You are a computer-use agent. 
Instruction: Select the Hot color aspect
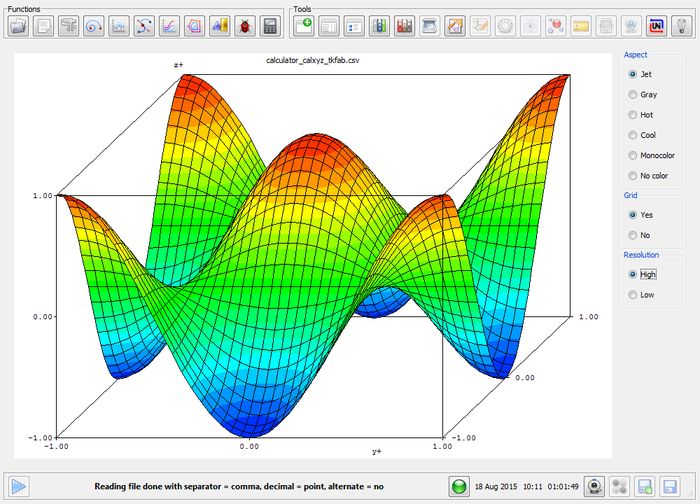pos(641,115)
